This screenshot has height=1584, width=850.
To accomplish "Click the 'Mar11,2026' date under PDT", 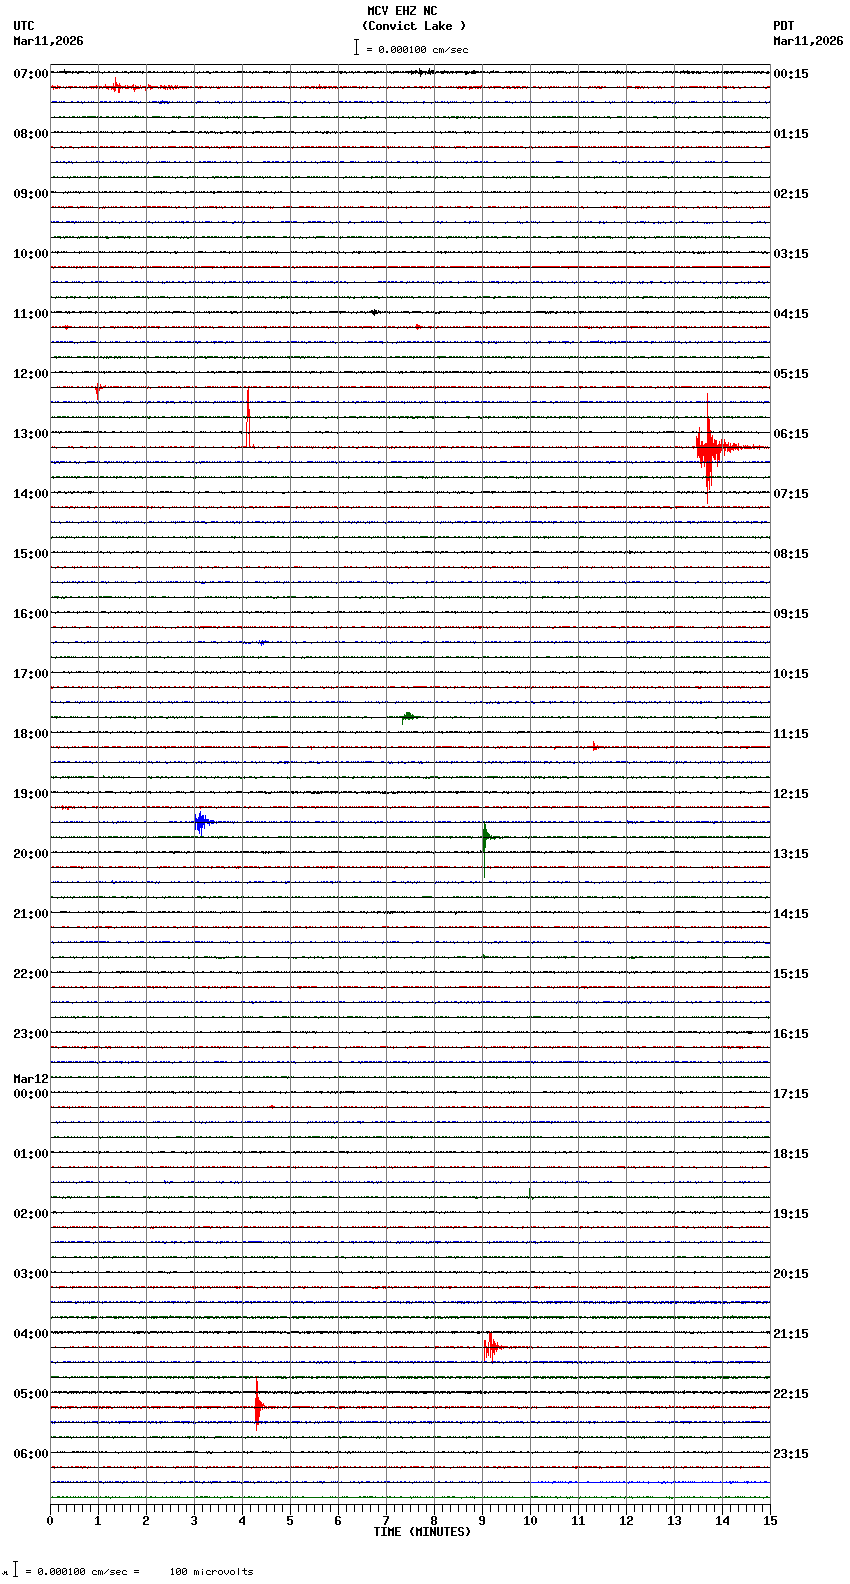I will click(x=808, y=41).
